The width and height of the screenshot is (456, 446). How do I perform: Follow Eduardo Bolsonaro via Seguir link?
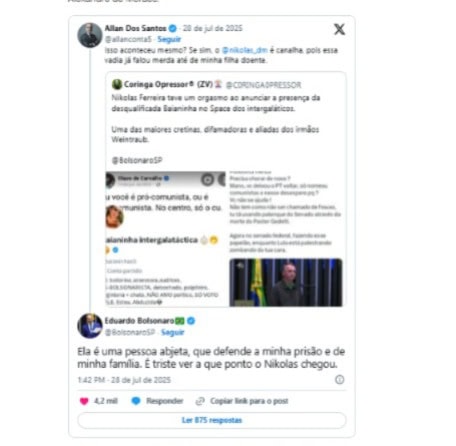point(173,332)
